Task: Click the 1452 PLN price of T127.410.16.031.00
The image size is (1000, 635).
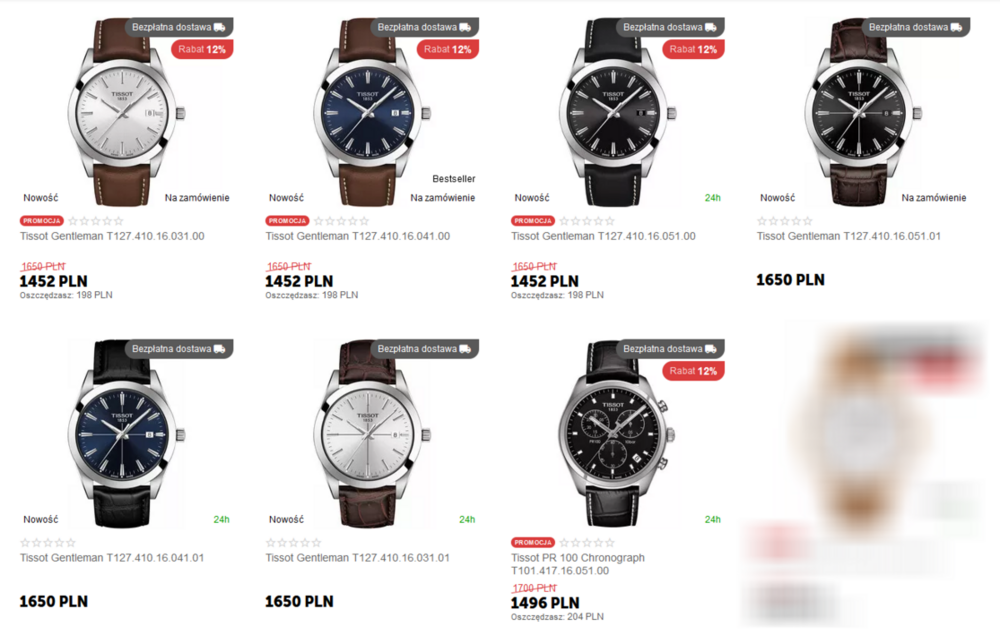Action: click(x=54, y=281)
